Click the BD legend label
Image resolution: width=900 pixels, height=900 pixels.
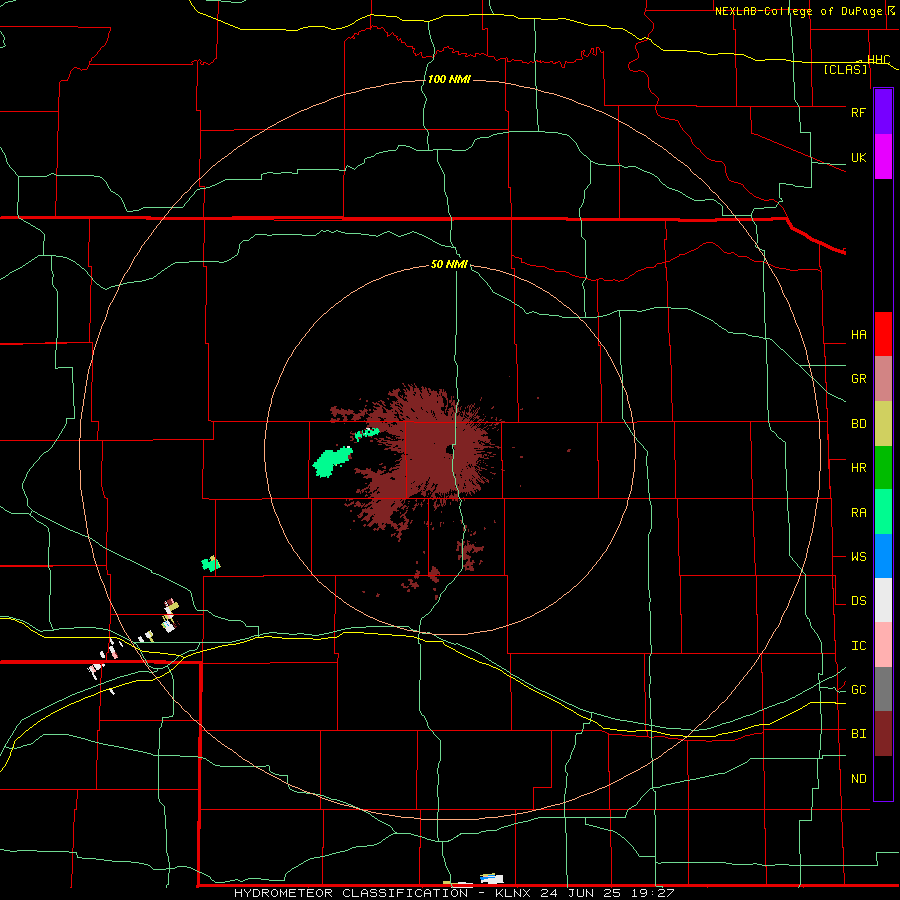coord(859,424)
